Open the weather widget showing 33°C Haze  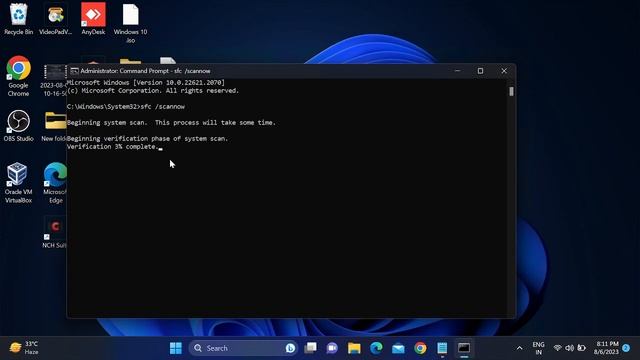24,348
